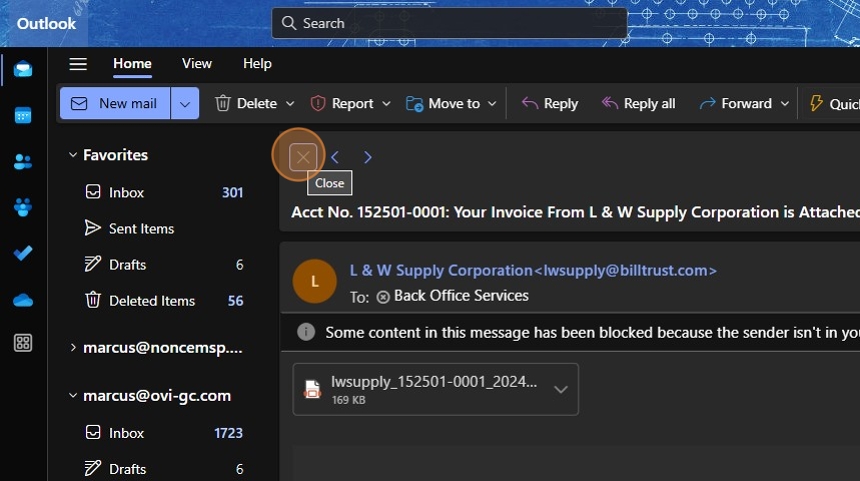Image resolution: width=860 pixels, height=481 pixels.
Task: Open the Groups icon in the sidebar
Action: (x=23, y=207)
